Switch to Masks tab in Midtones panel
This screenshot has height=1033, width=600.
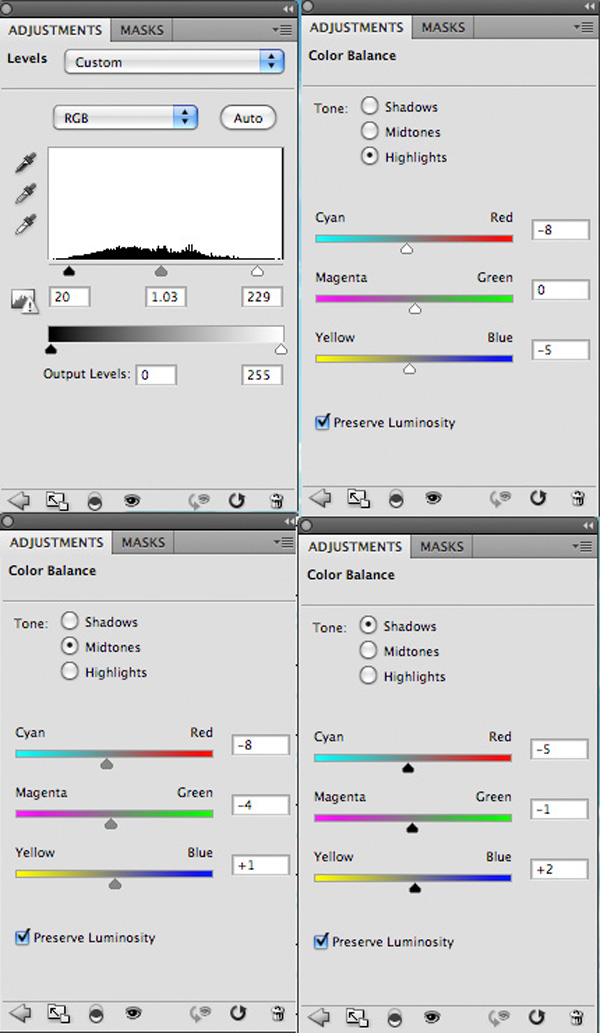pos(143,542)
